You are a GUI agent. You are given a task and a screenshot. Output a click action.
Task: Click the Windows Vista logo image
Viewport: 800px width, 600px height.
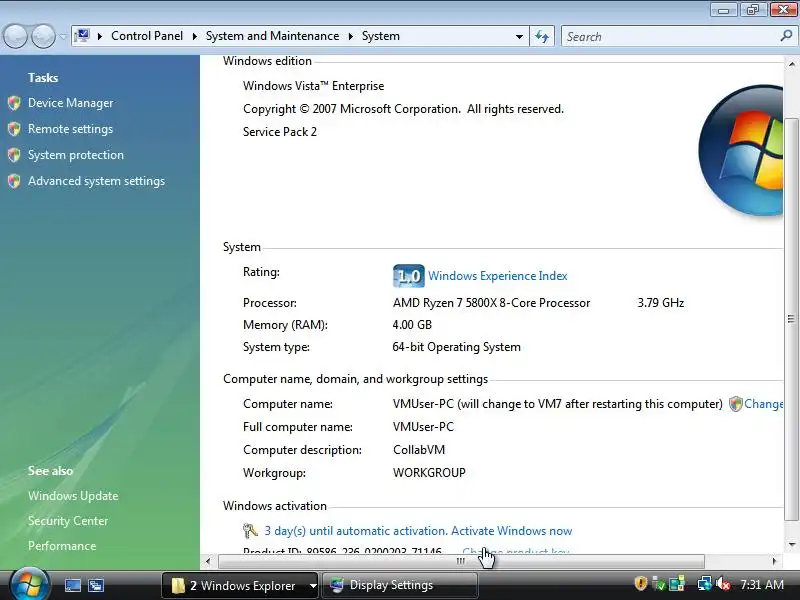tap(740, 149)
